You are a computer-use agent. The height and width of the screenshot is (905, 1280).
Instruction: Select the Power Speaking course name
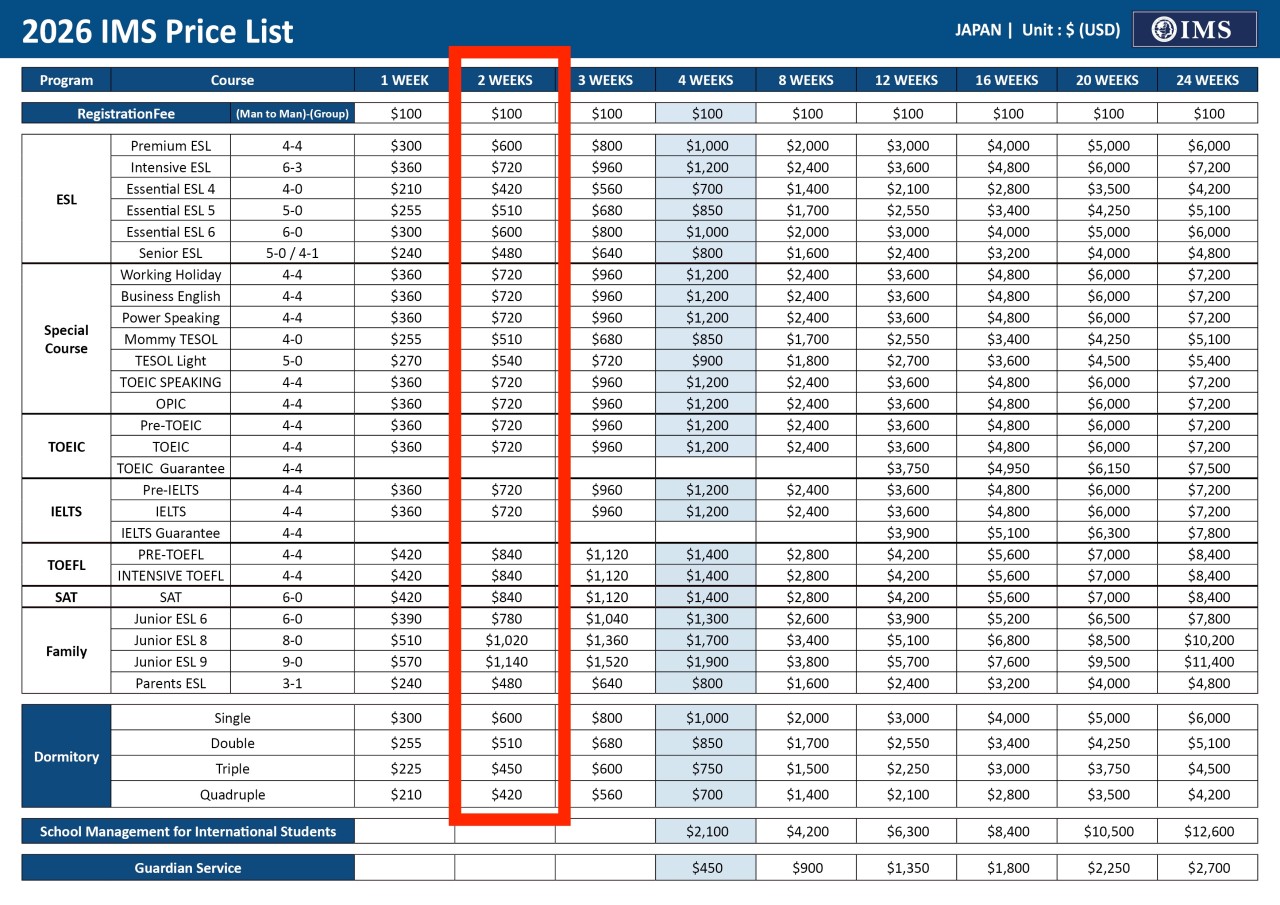(x=171, y=318)
